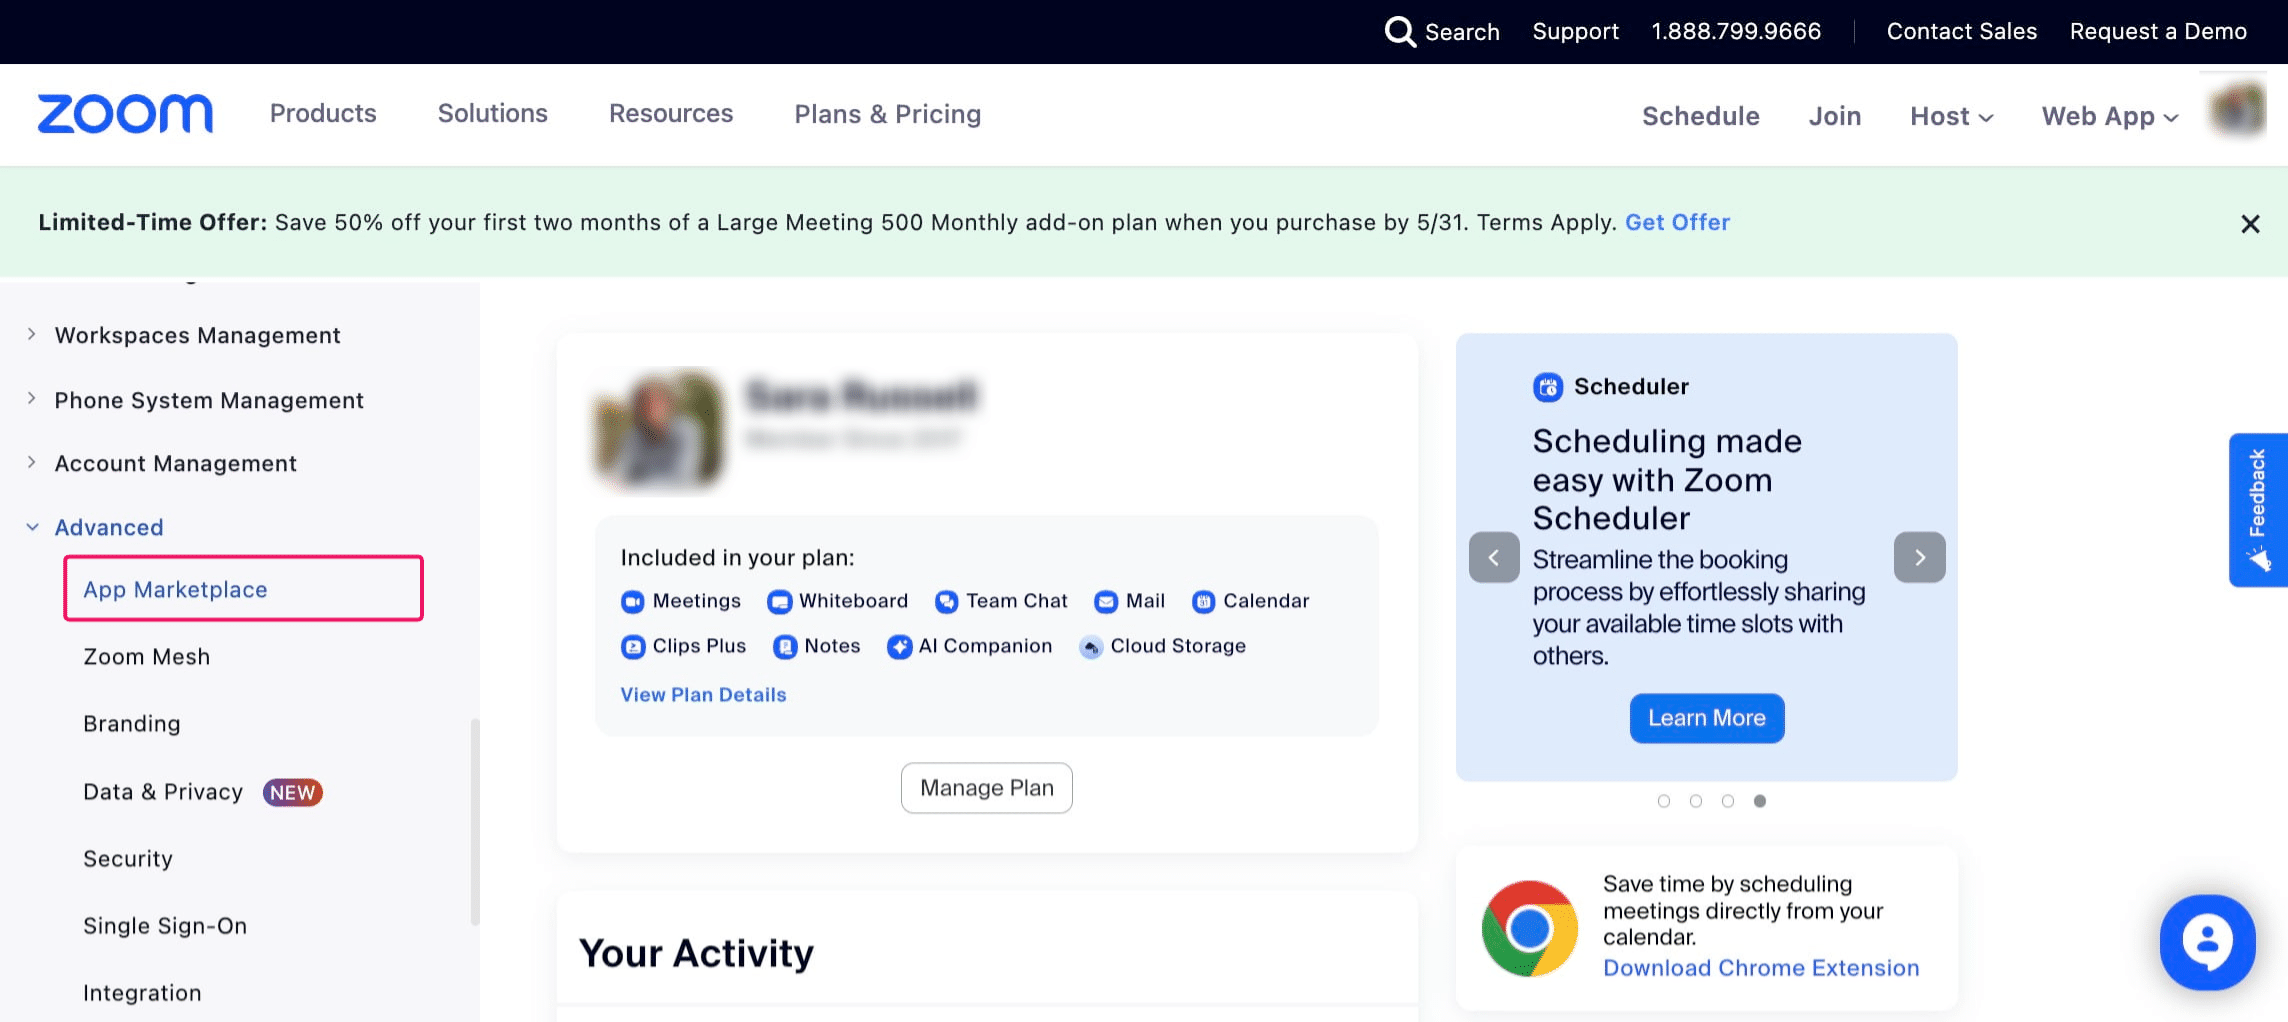Click the Chrome browser icon
The height and width of the screenshot is (1022, 2288).
click(1527, 928)
